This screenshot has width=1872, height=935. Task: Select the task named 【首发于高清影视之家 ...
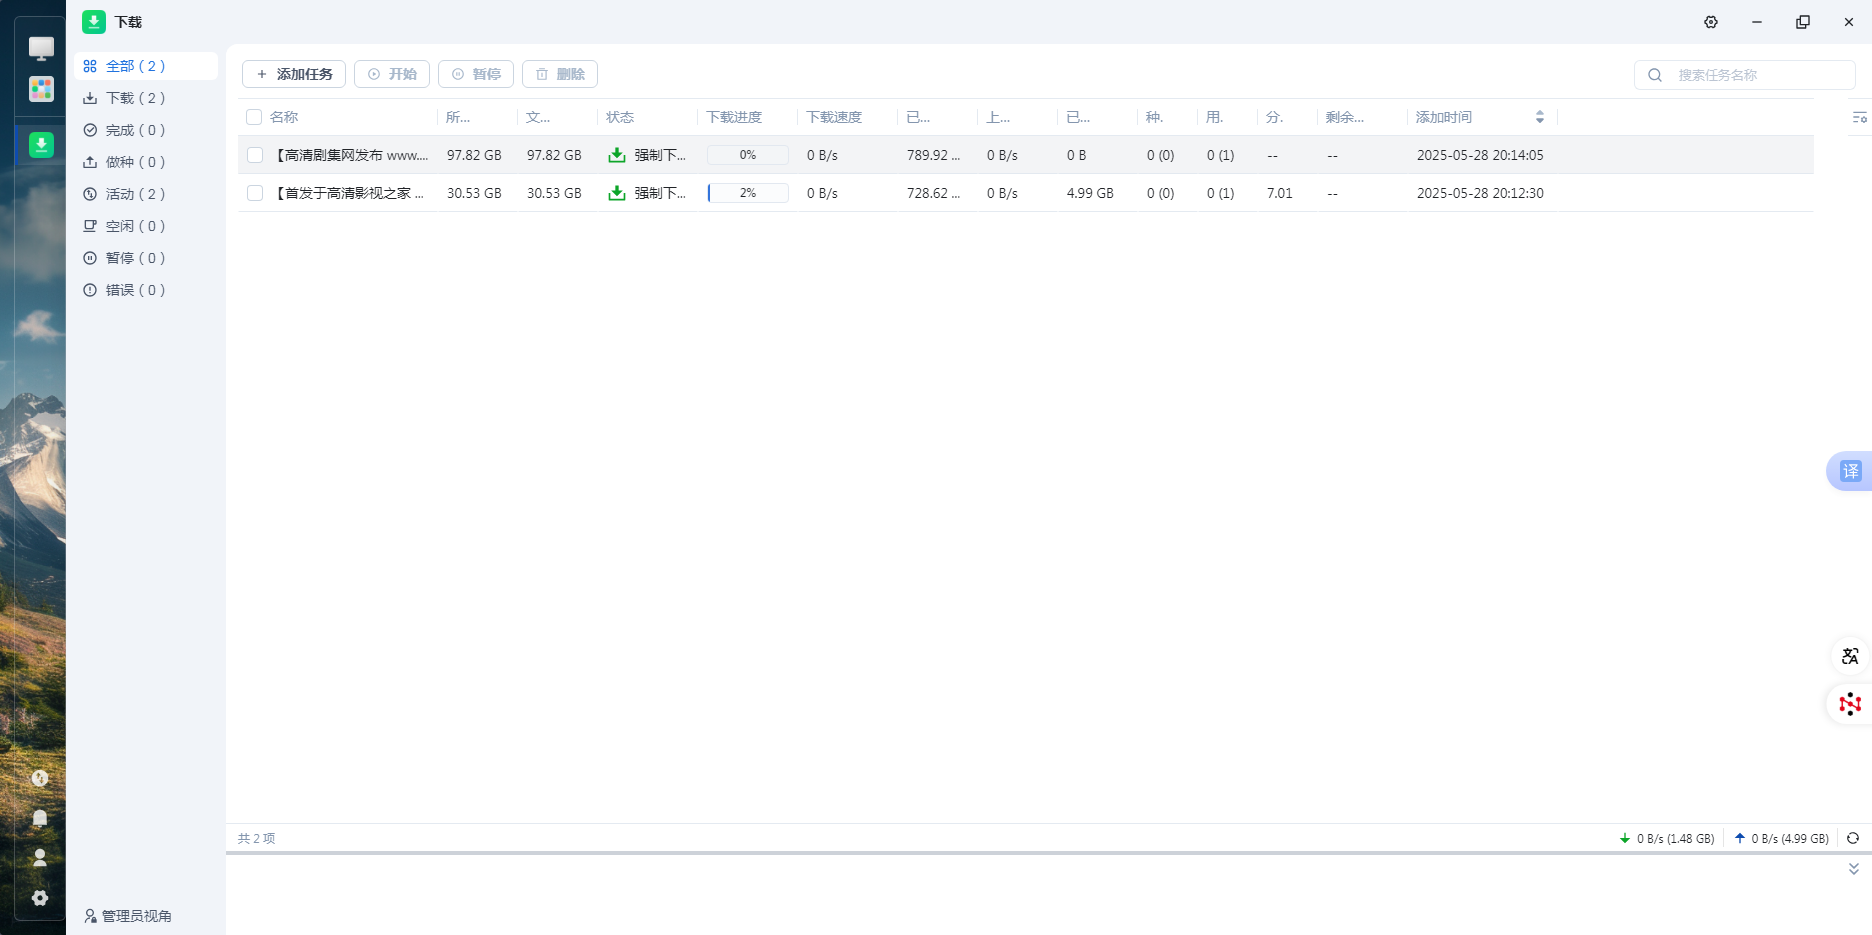tap(349, 193)
